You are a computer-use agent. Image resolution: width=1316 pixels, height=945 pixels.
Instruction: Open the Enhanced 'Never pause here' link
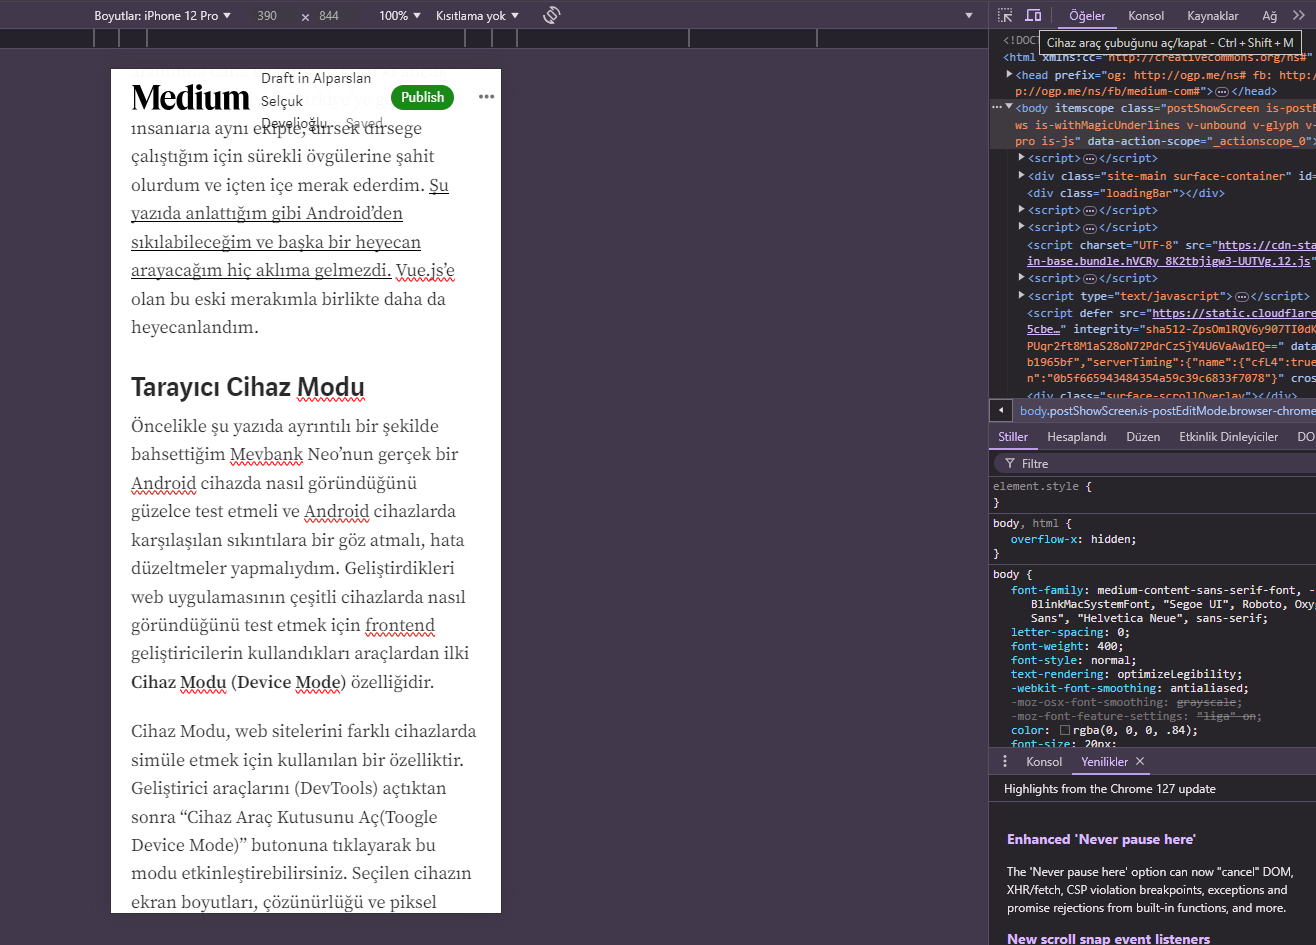tap(1101, 839)
